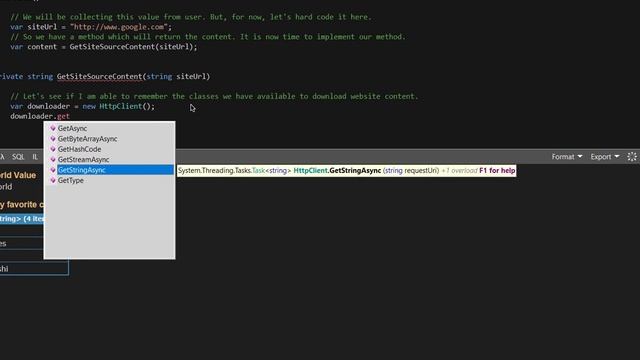
Task: Click the method icon beside GetStreamAsync
Action: point(53,160)
